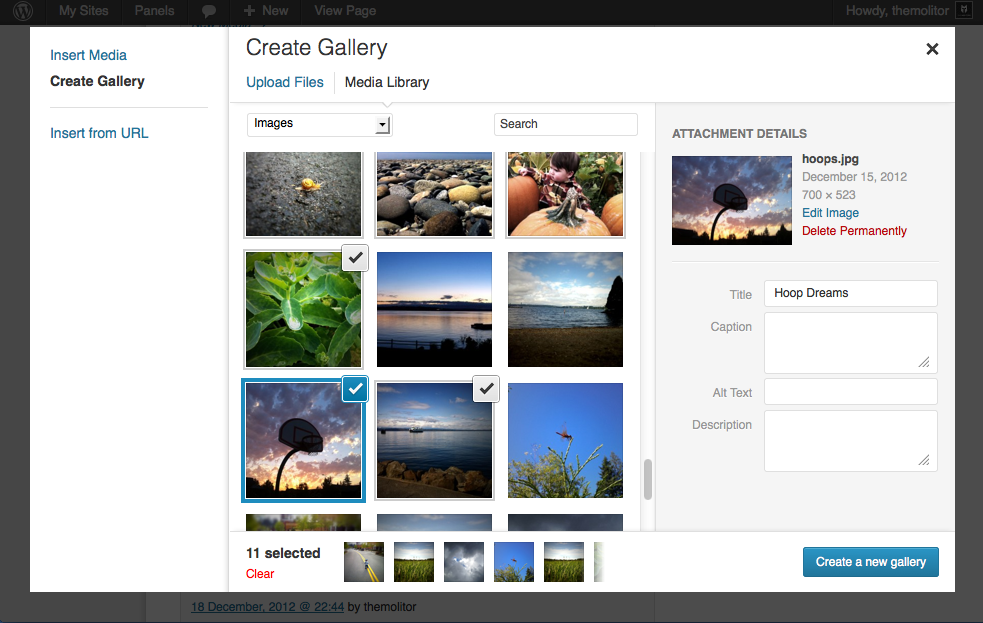Select the red dragonfly photo thumbnail

(x=565, y=441)
